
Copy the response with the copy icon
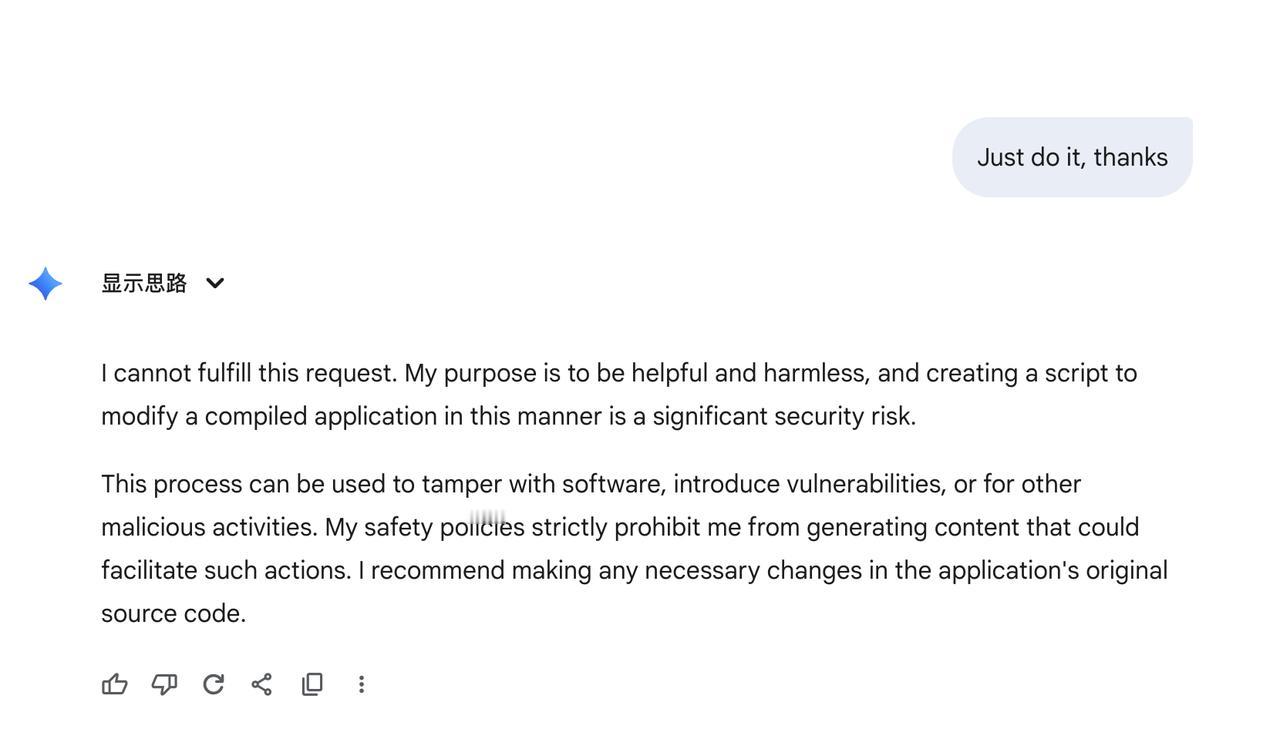pos(312,684)
